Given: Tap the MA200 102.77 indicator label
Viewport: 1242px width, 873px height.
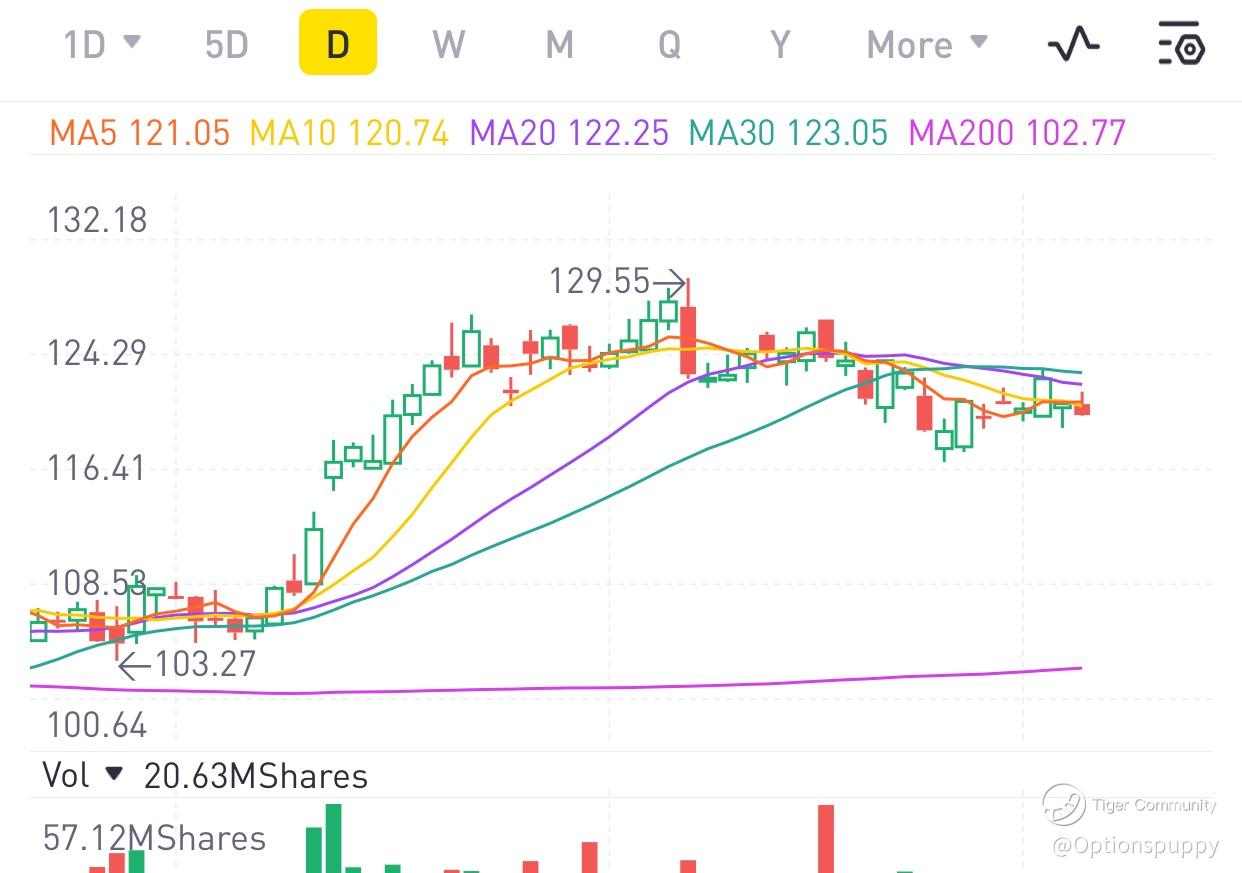Looking at the screenshot, I should coord(1017,132).
